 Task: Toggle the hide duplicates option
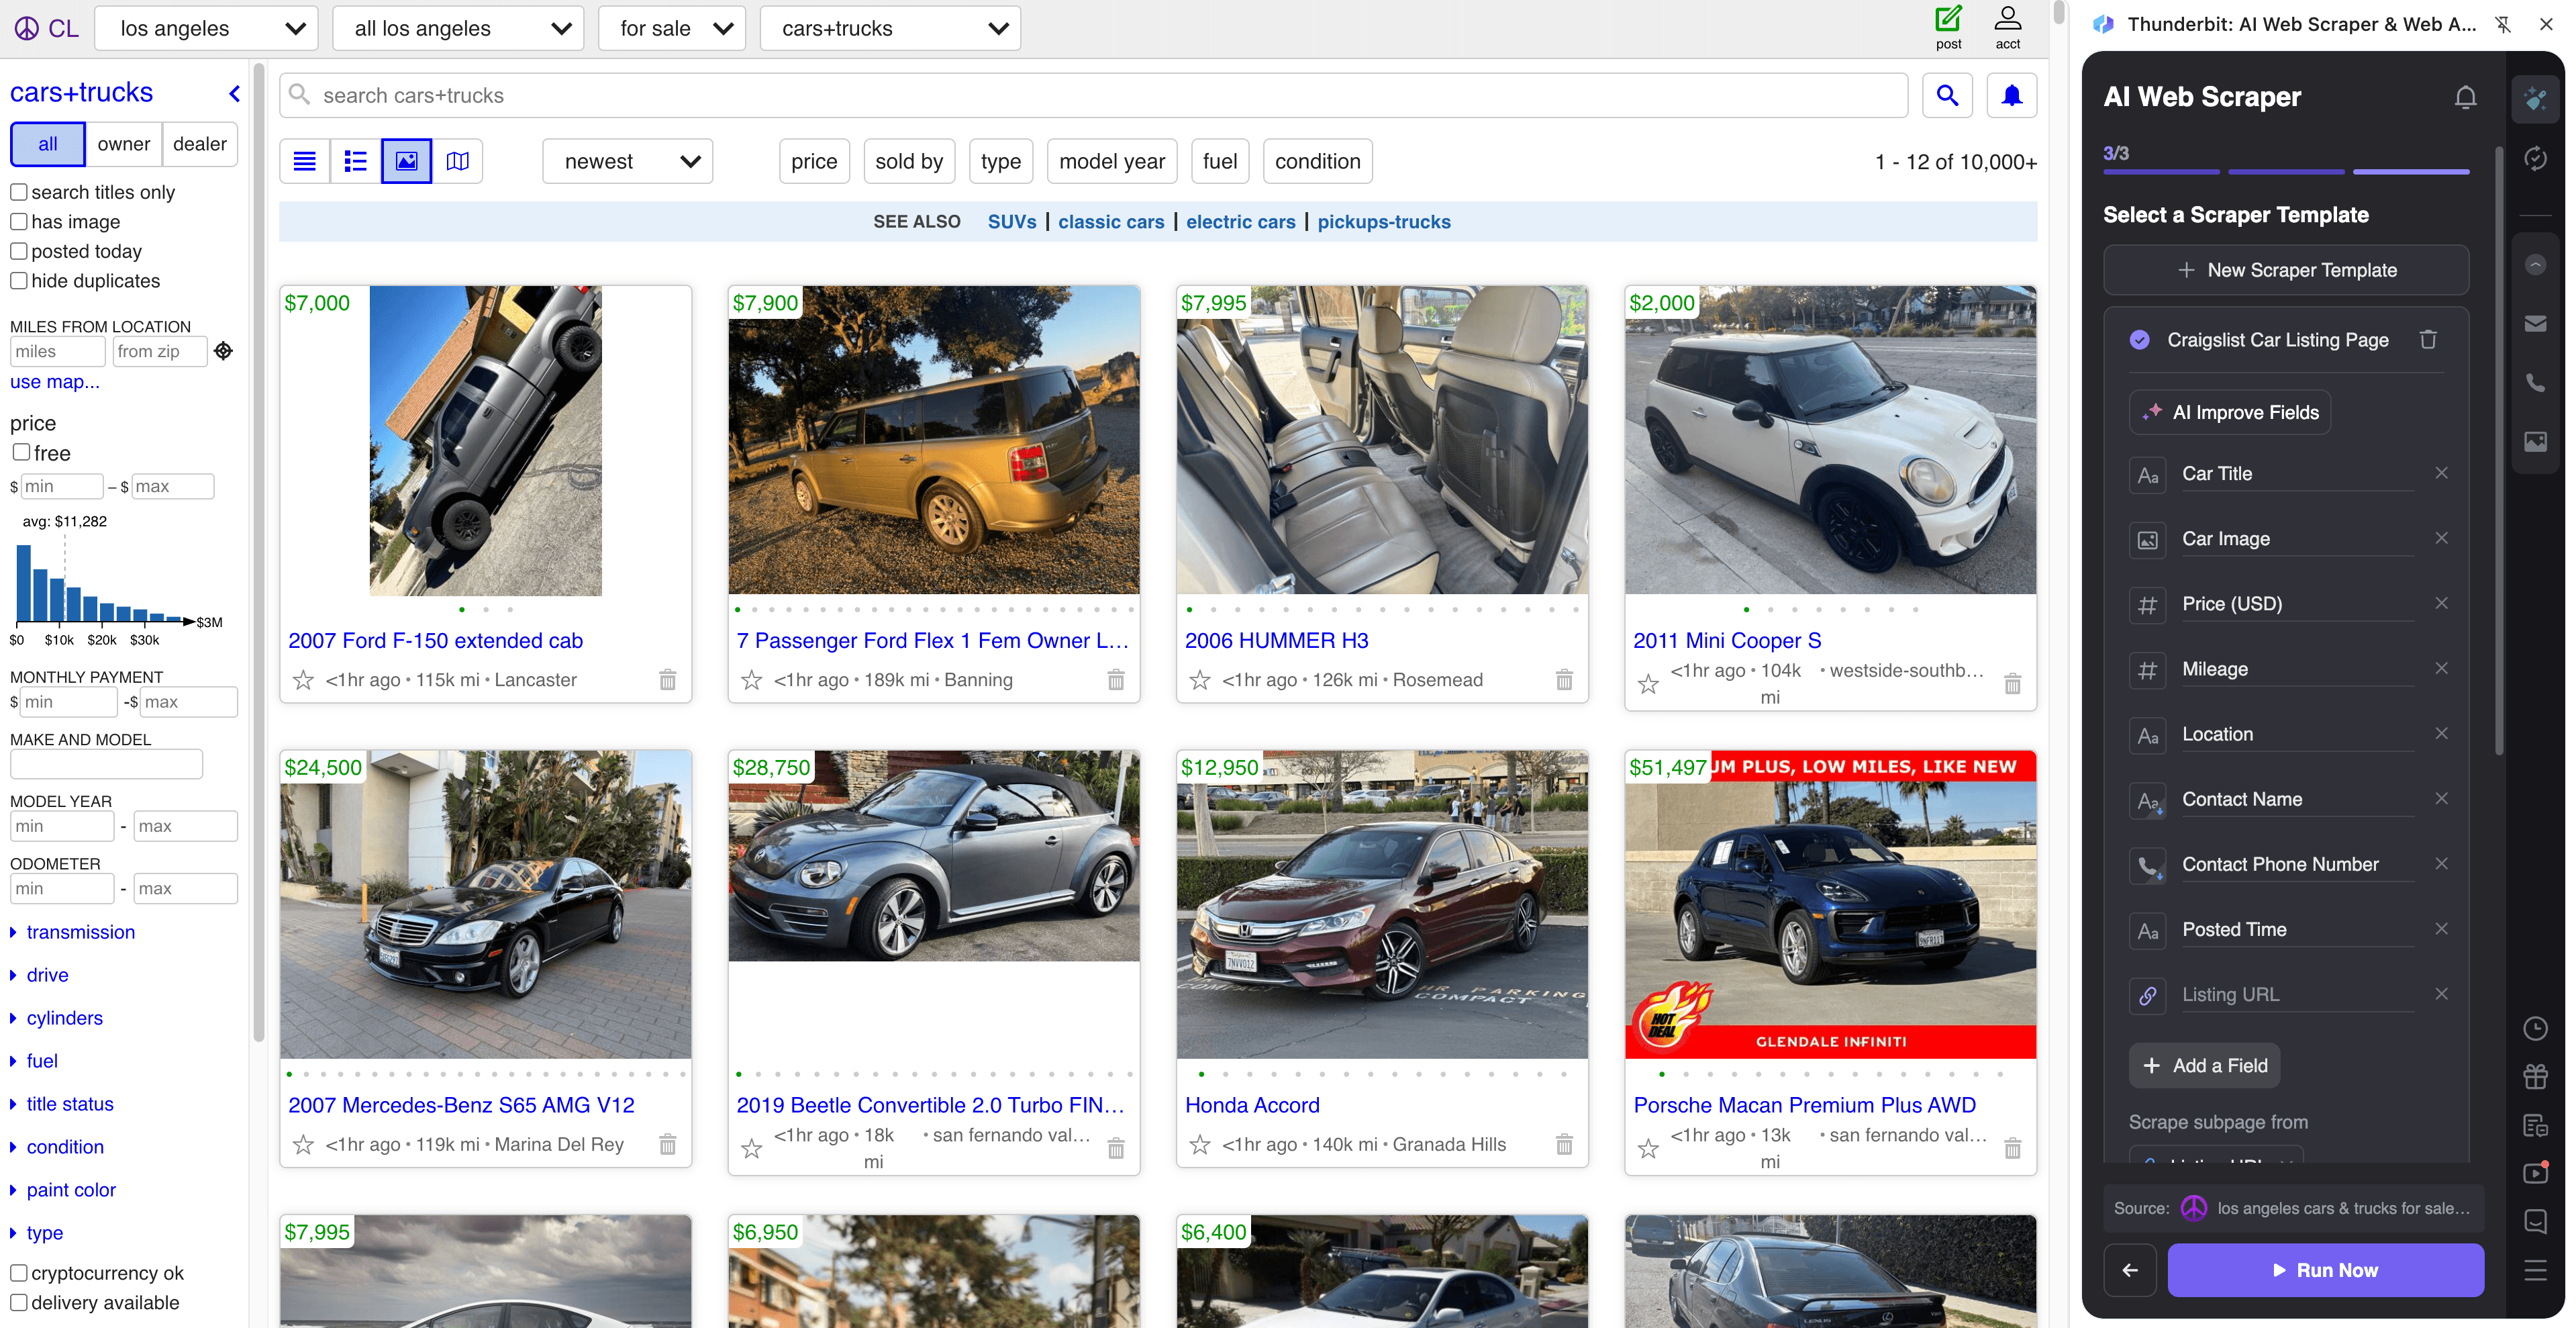[20, 281]
